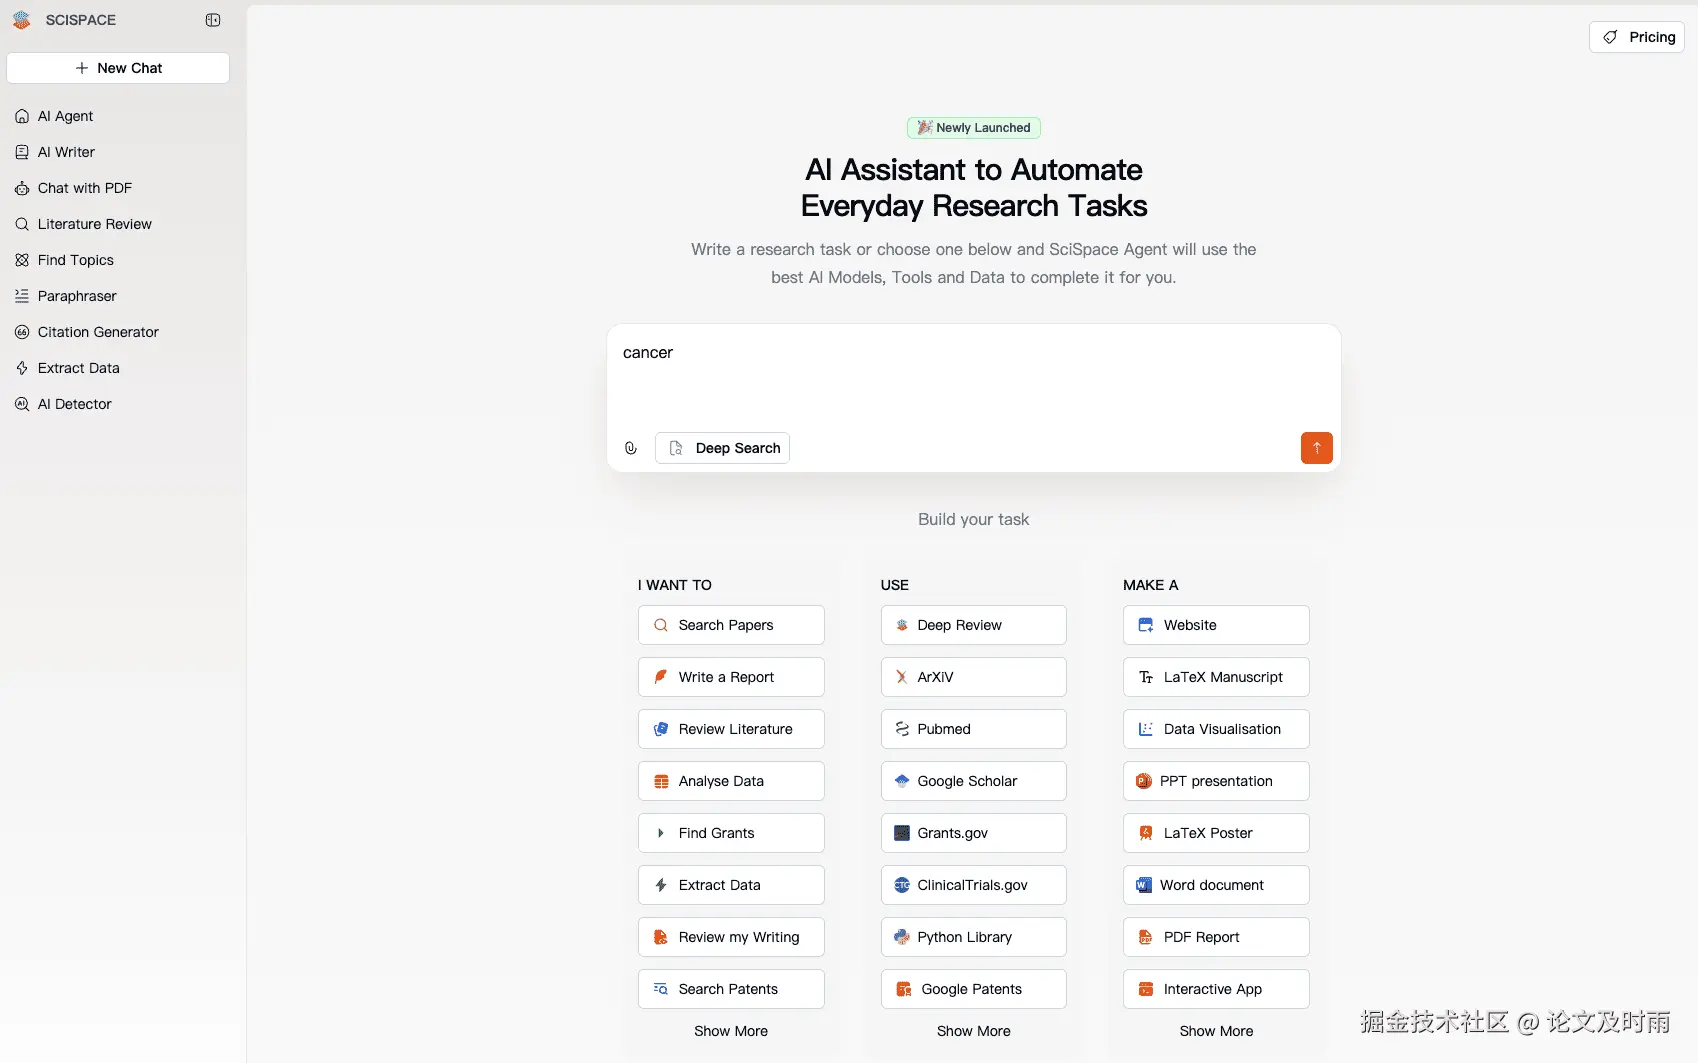Choose Website as the output
This screenshot has height=1063, width=1698.
pos(1216,625)
